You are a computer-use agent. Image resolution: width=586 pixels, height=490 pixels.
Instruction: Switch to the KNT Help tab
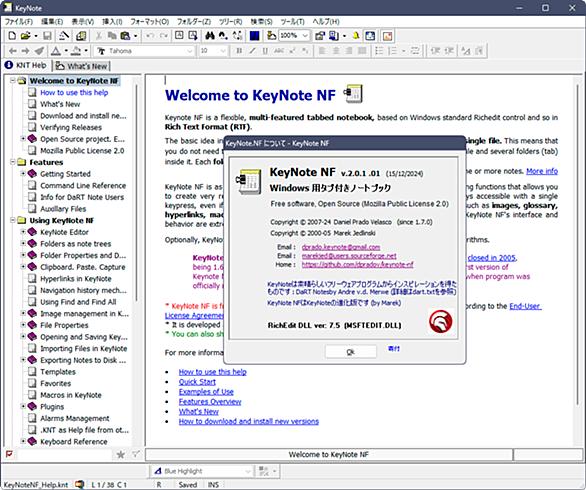click(x=25, y=65)
